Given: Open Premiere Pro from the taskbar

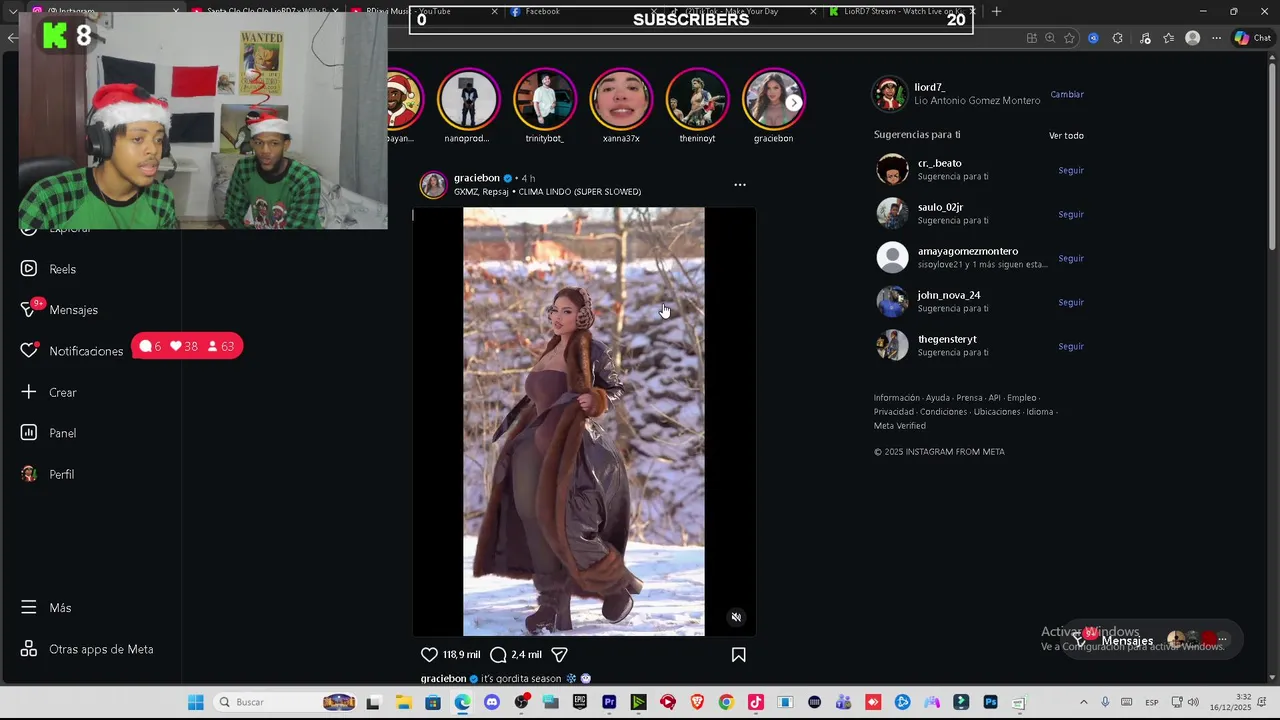Looking at the screenshot, I should pos(609,702).
